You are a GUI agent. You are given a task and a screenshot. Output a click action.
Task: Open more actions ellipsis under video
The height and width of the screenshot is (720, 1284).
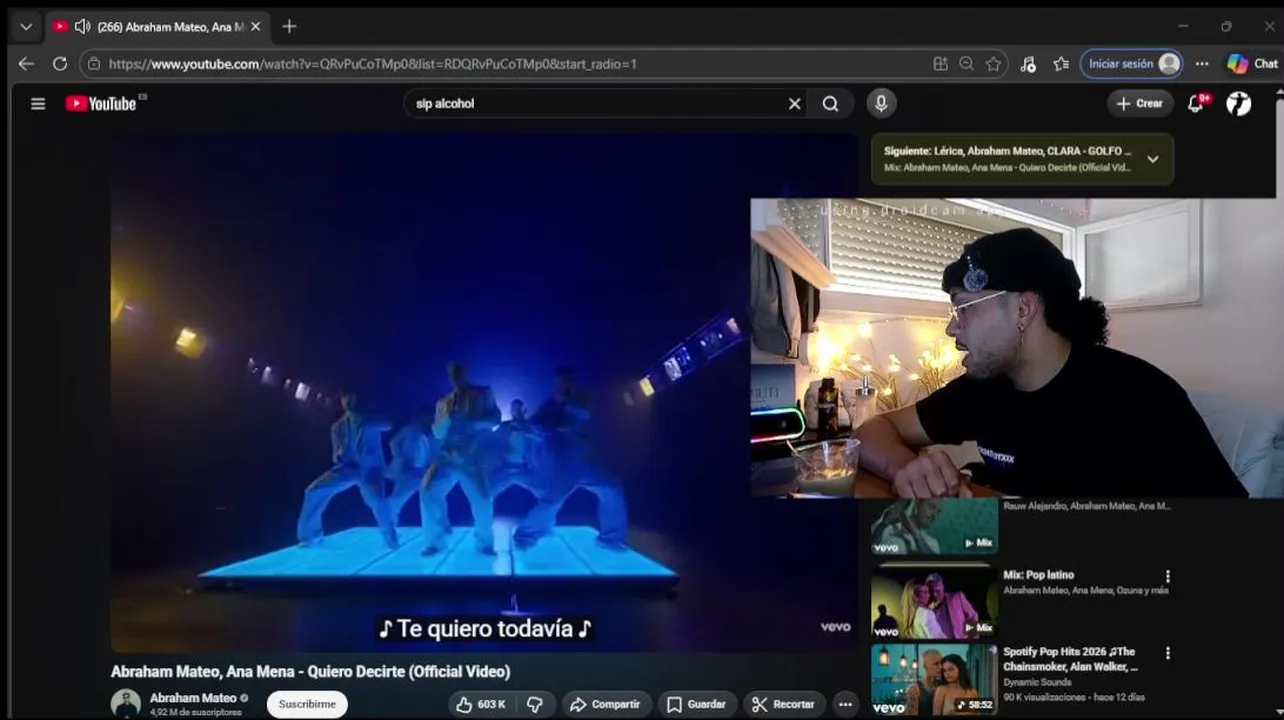pos(845,704)
